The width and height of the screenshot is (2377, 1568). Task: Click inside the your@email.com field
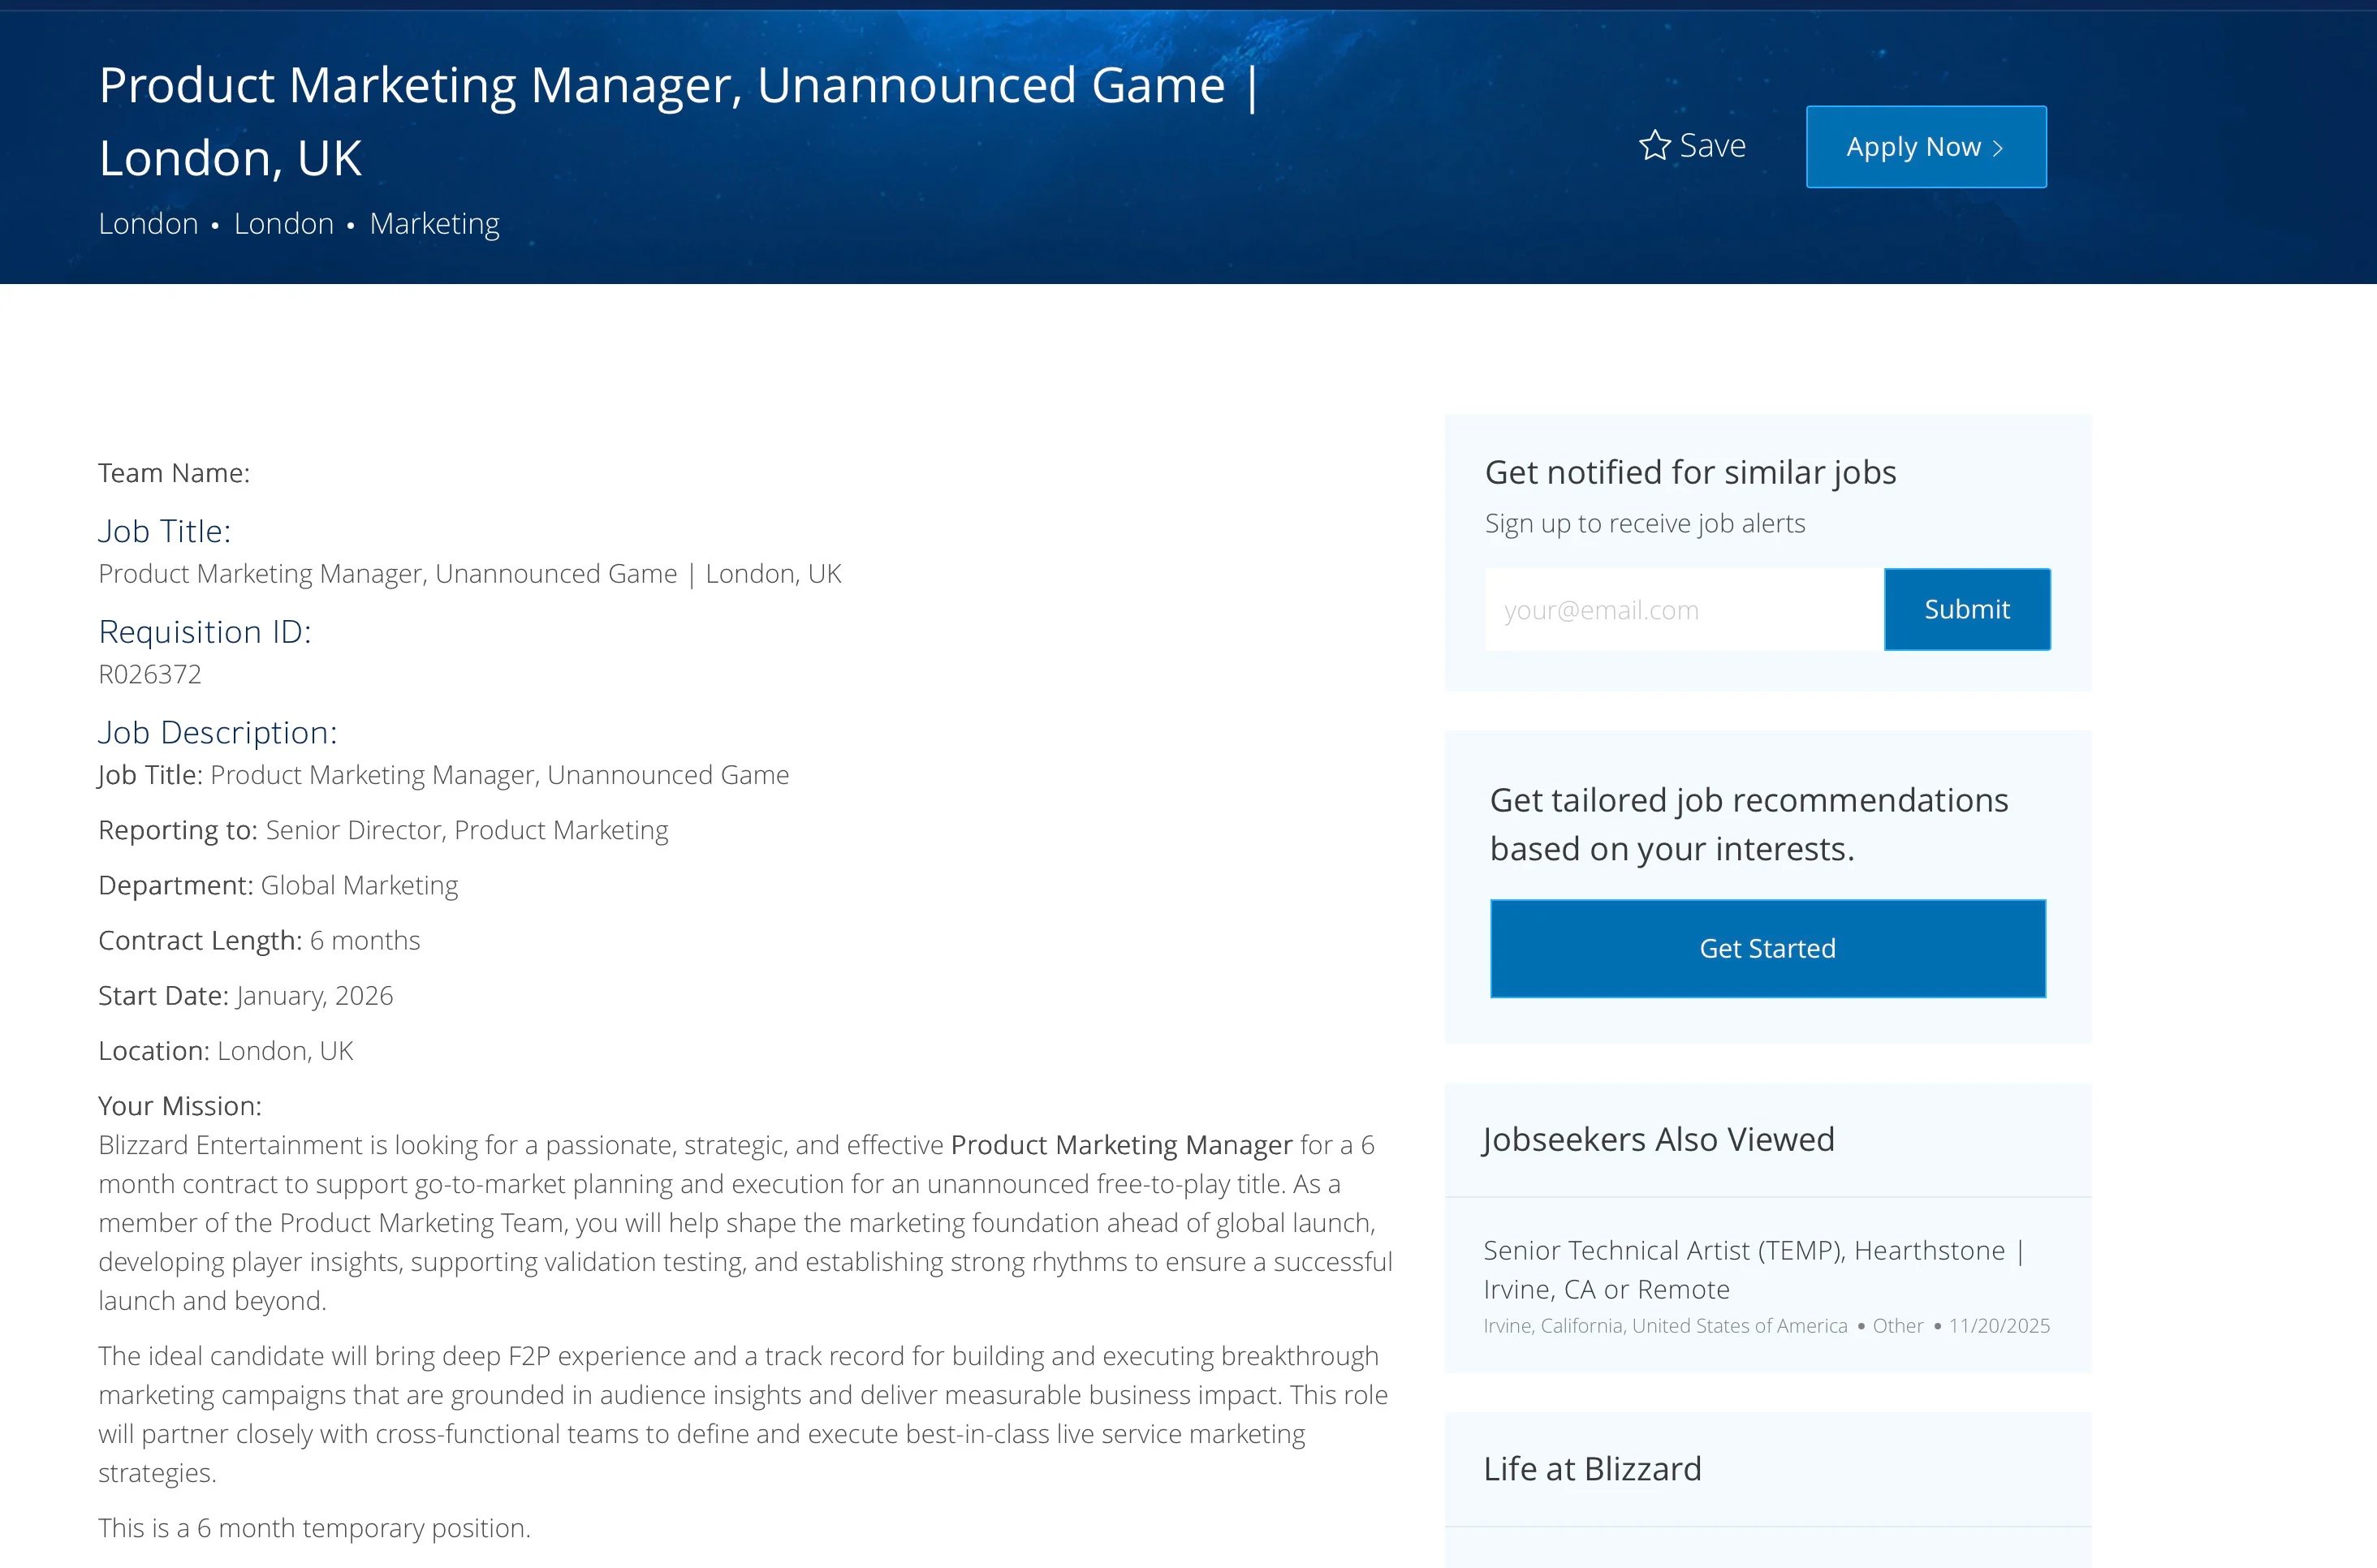point(1684,610)
